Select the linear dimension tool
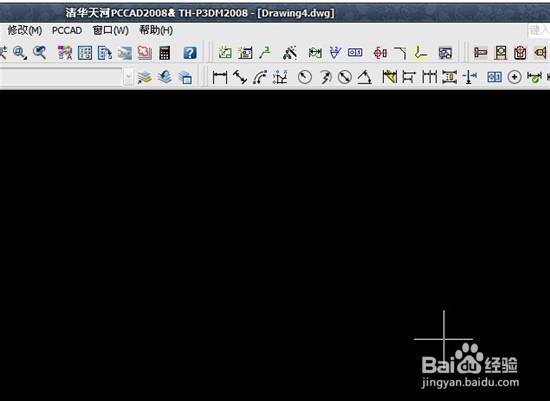This screenshot has width=550, height=401. 220,77
